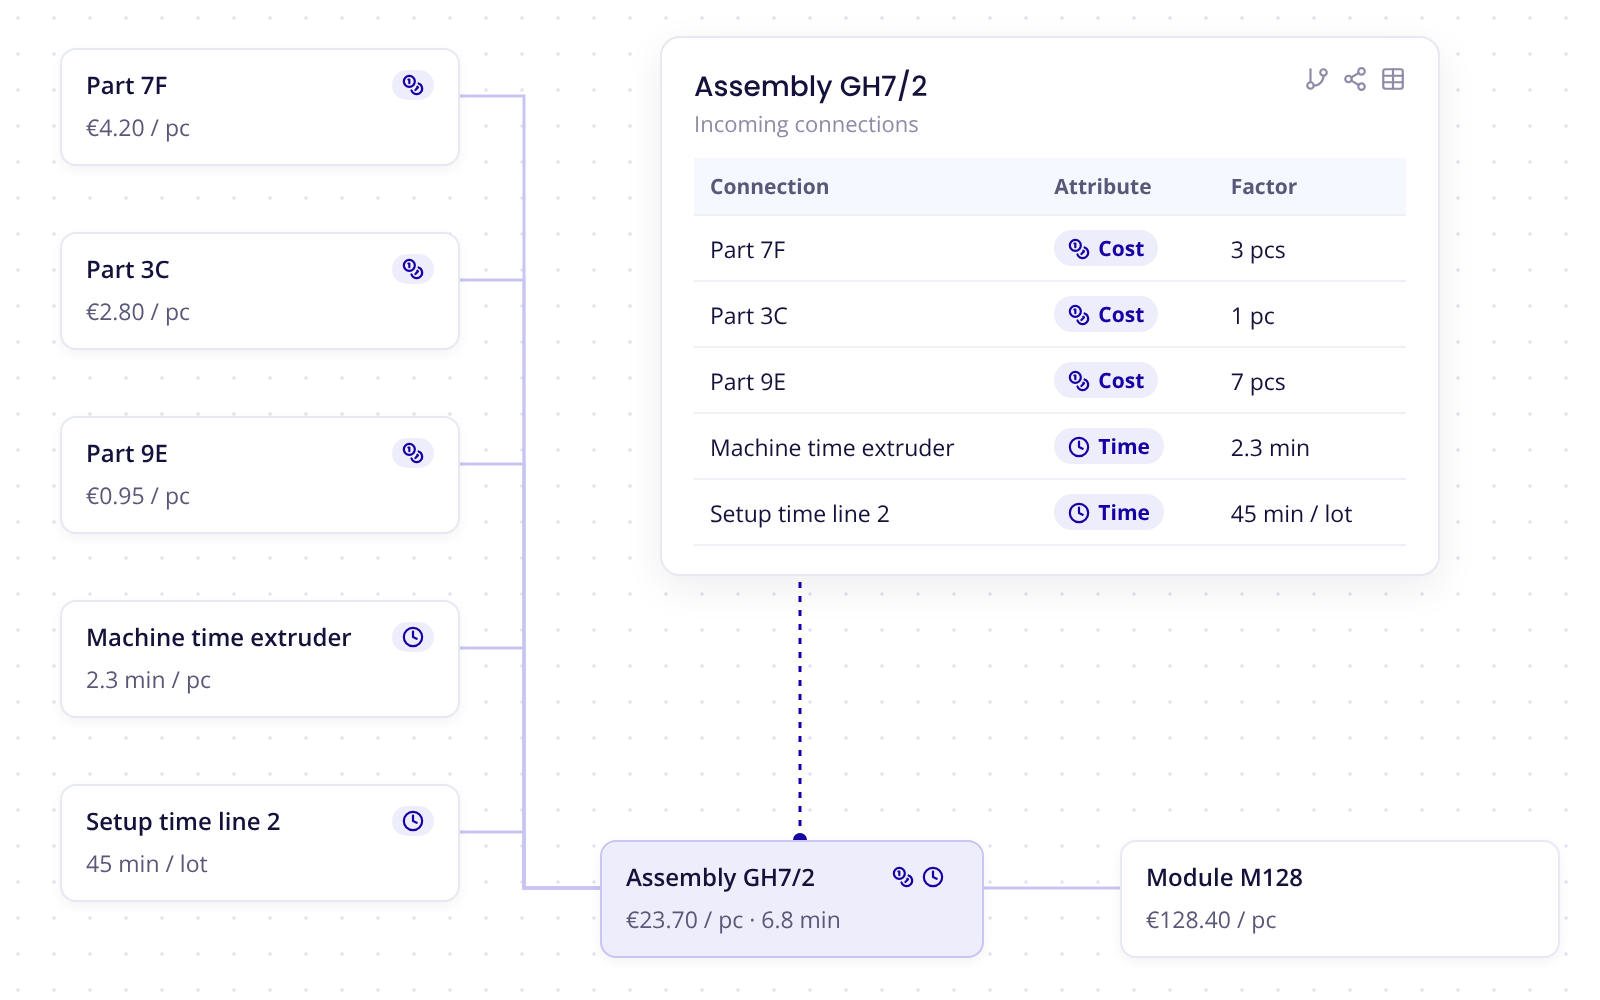This screenshot has width=1600, height=1000.
Task: Select the Assembly GH7/2 node
Action: tap(792, 899)
